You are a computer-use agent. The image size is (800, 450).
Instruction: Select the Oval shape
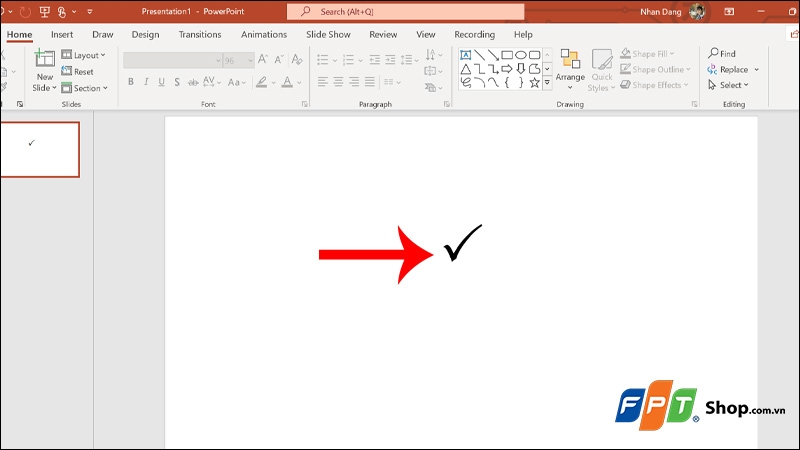[520, 55]
